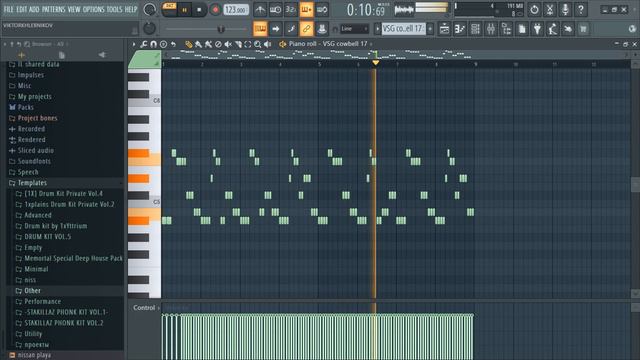Open the ADD menu
This screenshot has height=360, width=640.
pyautogui.click(x=34, y=9)
